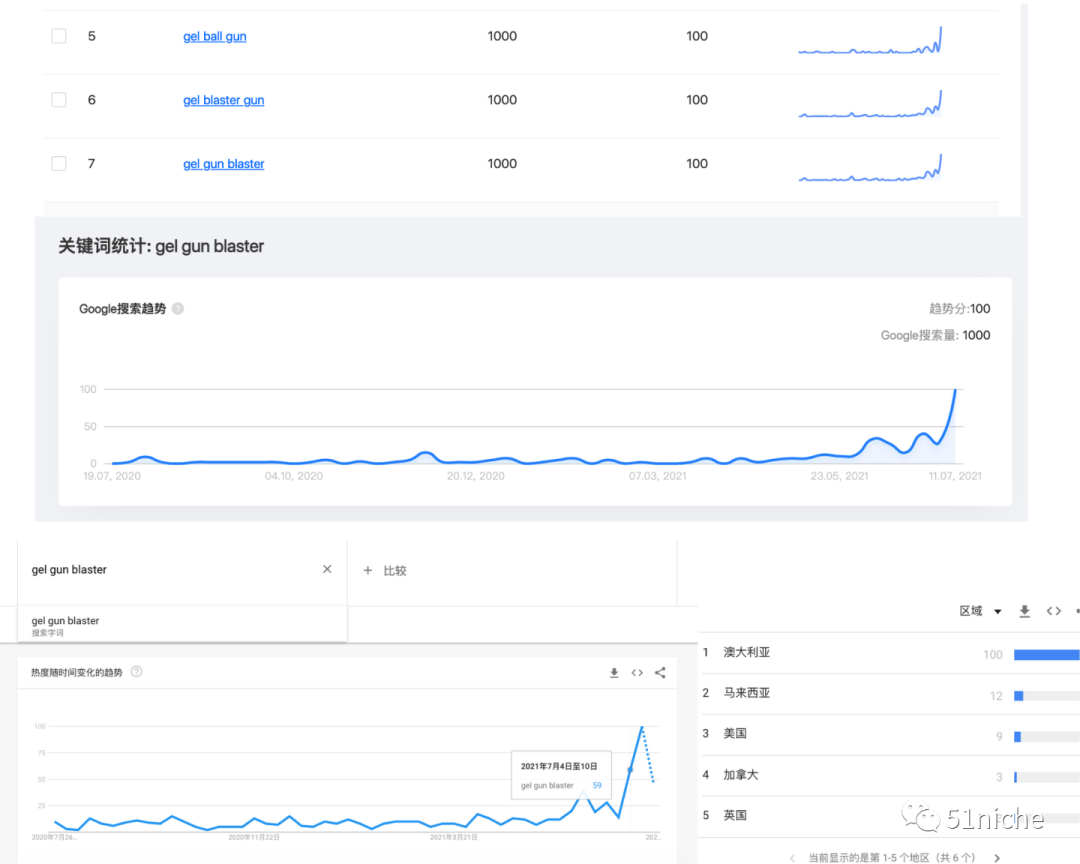Select the 马来西亚 region row
This screenshot has width=1080, height=864.
tap(889, 694)
